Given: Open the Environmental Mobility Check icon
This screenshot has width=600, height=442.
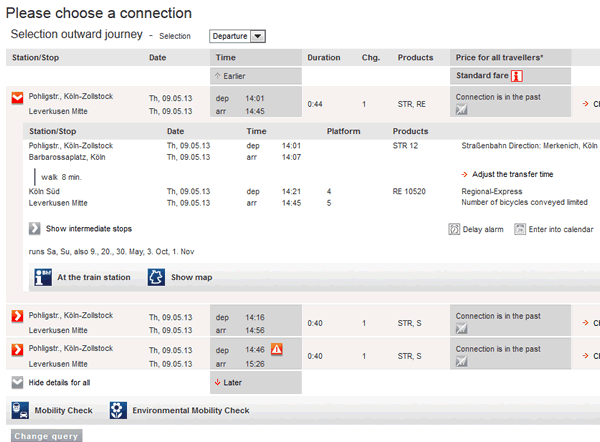Looking at the screenshot, I should 118,410.
